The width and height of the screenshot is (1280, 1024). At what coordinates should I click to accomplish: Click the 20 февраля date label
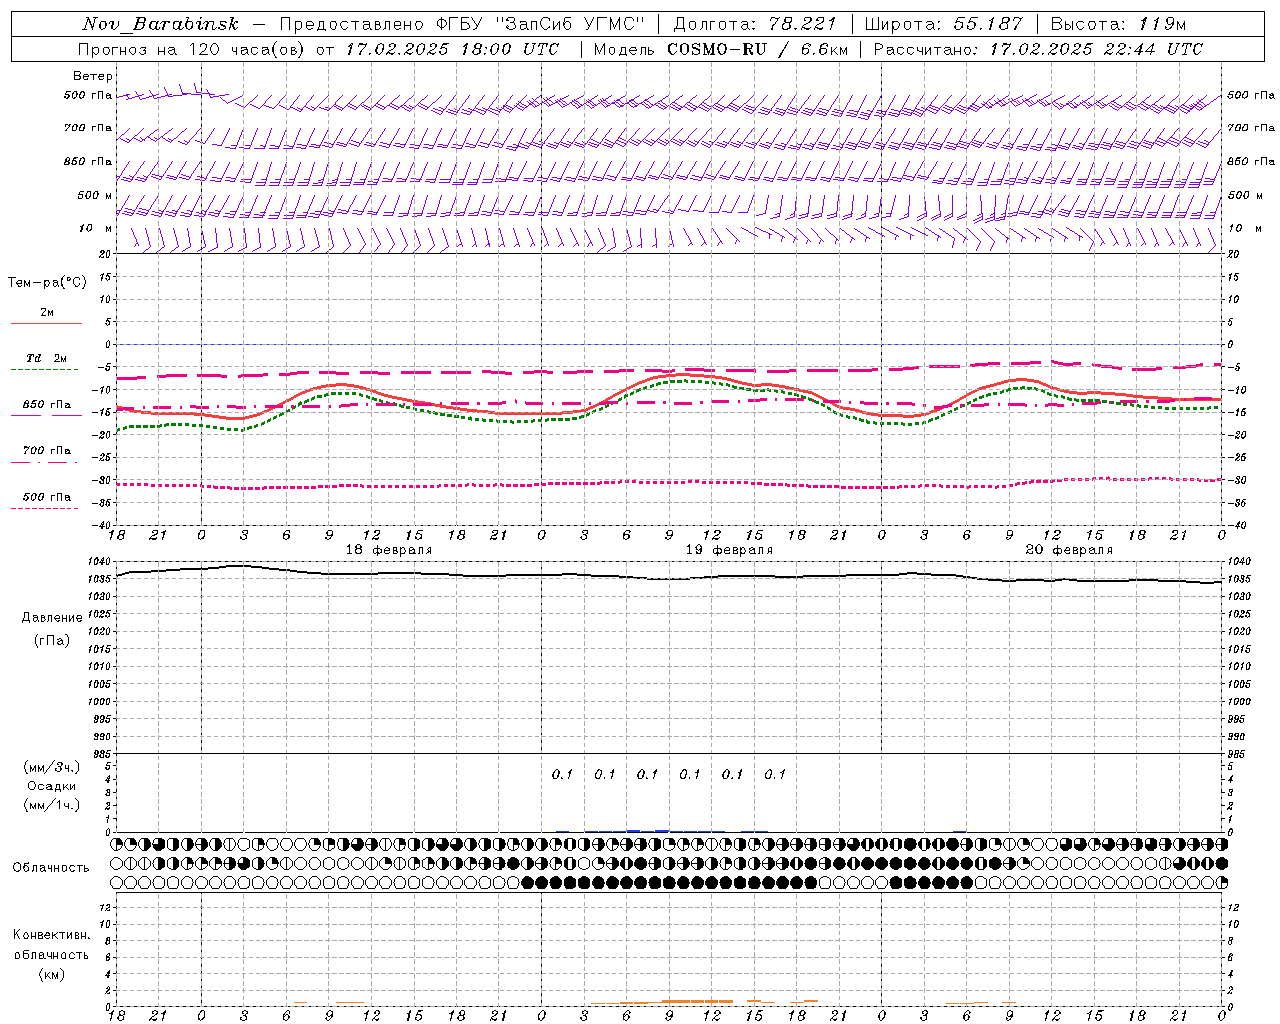point(1069,550)
